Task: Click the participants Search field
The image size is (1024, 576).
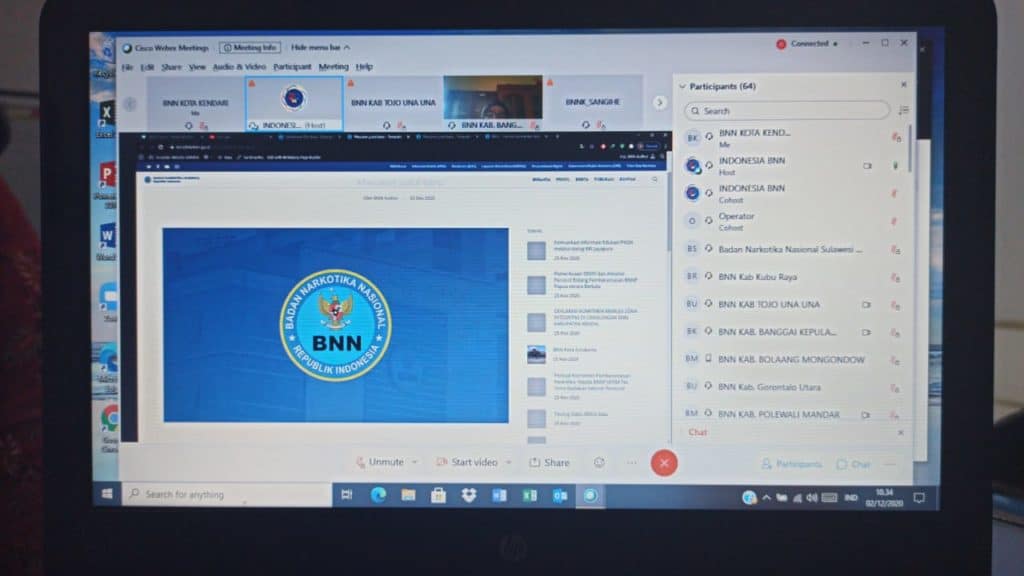Action: pyautogui.click(x=787, y=111)
